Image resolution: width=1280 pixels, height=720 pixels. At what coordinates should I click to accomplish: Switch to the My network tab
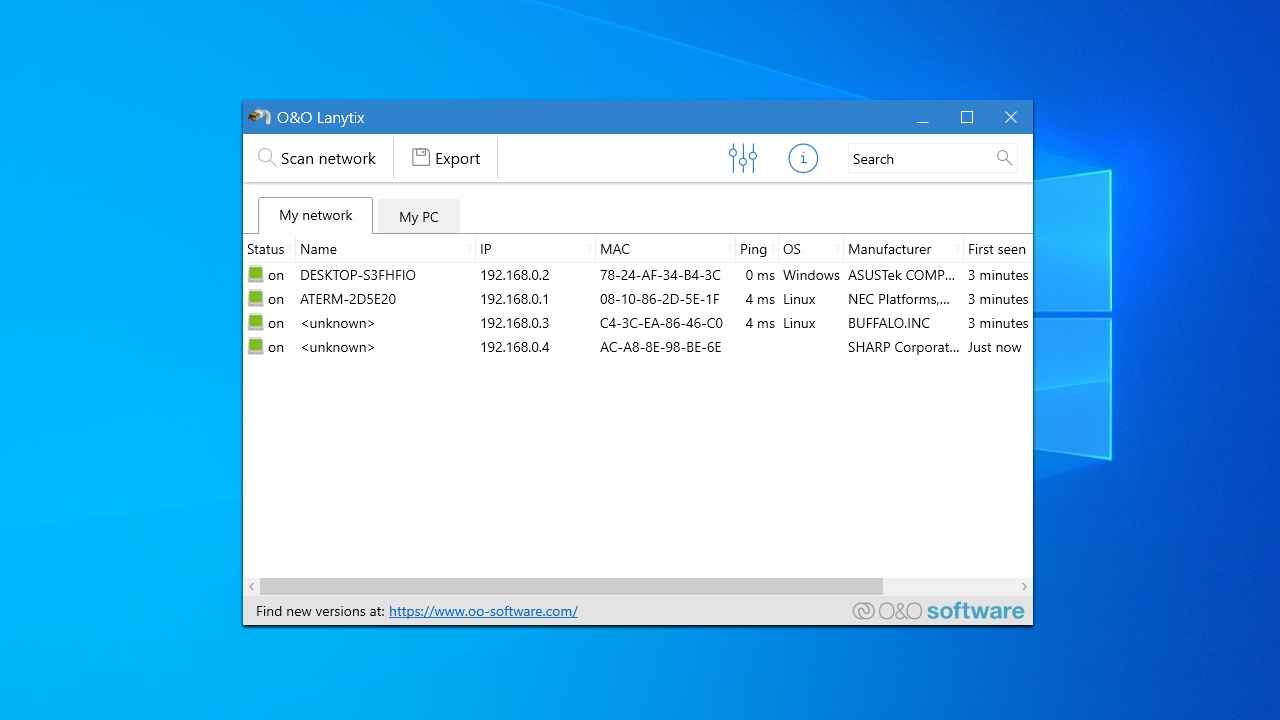(x=315, y=215)
